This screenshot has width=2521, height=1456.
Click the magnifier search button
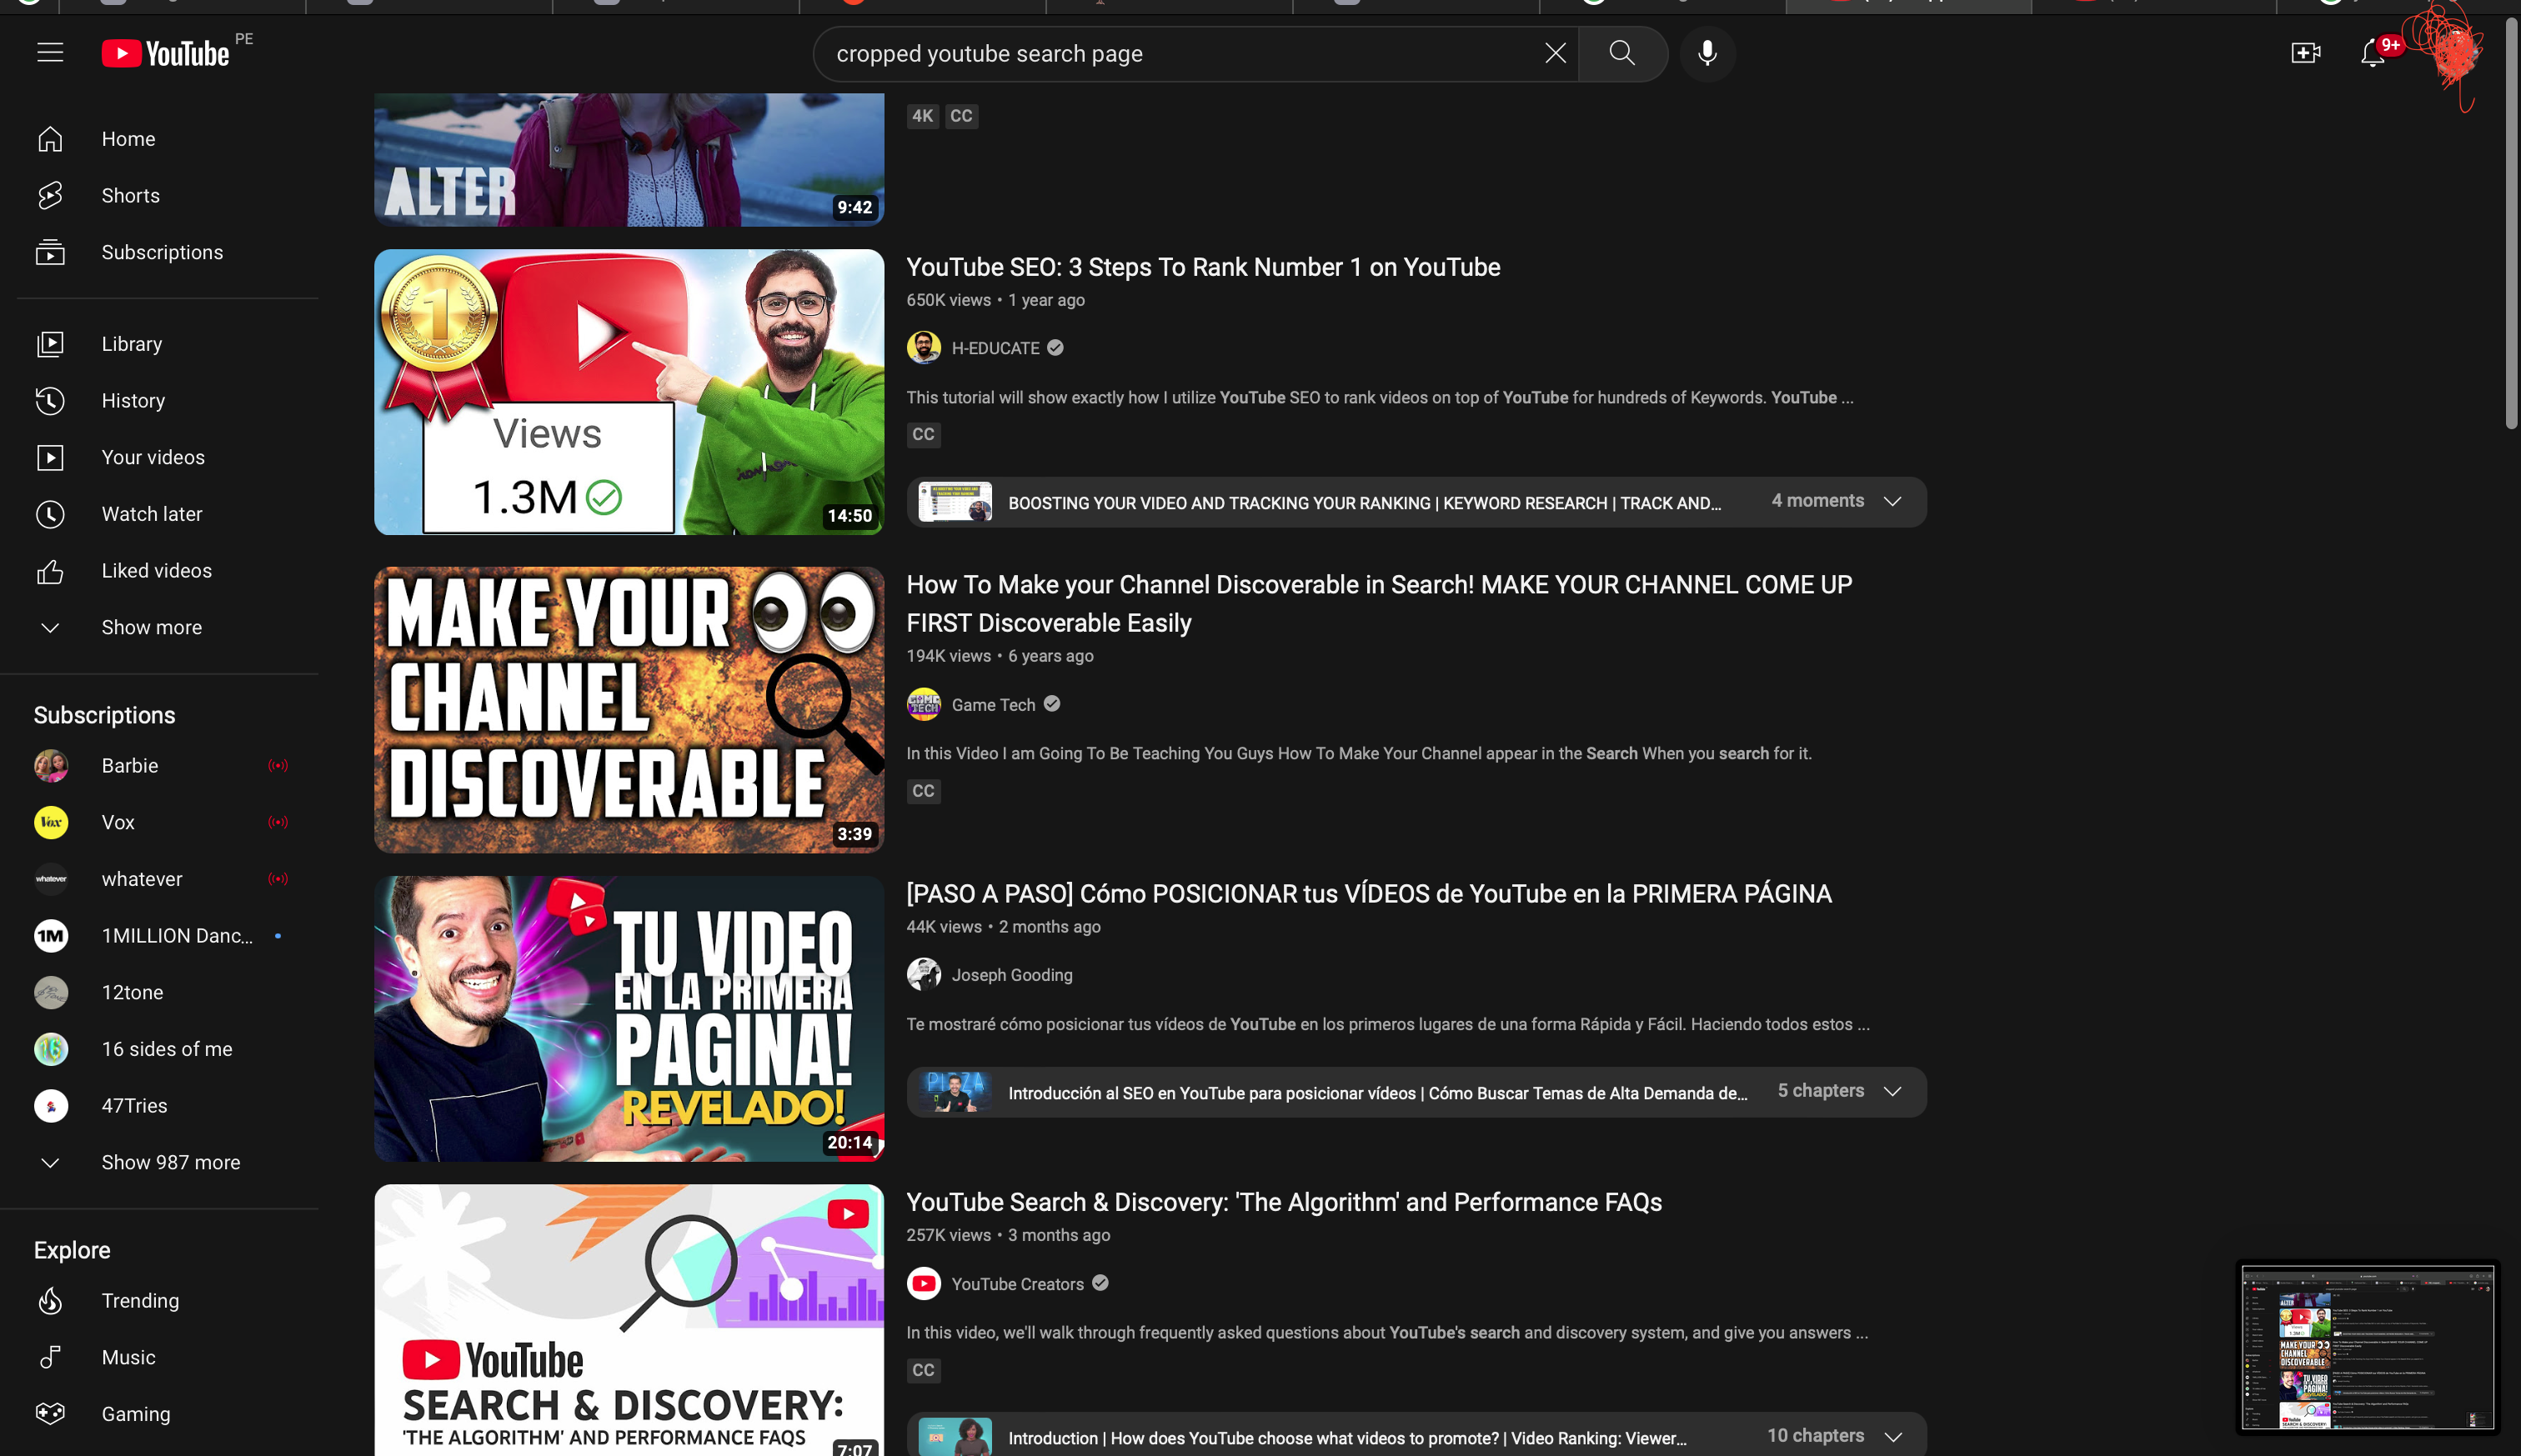pyautogui.click(x=1621, y=53)
